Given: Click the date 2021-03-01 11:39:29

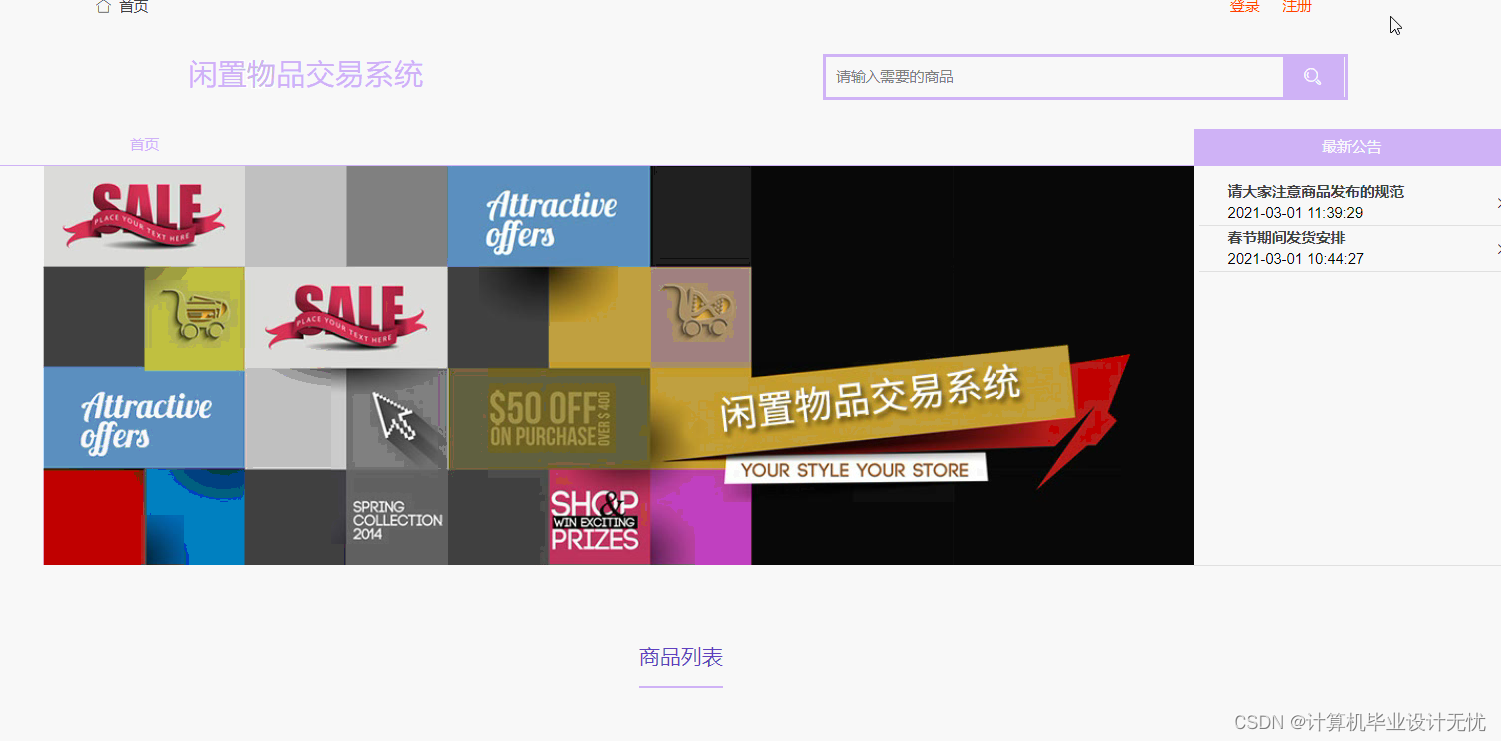Looking at the screenshot, I should click(1295, 213).
